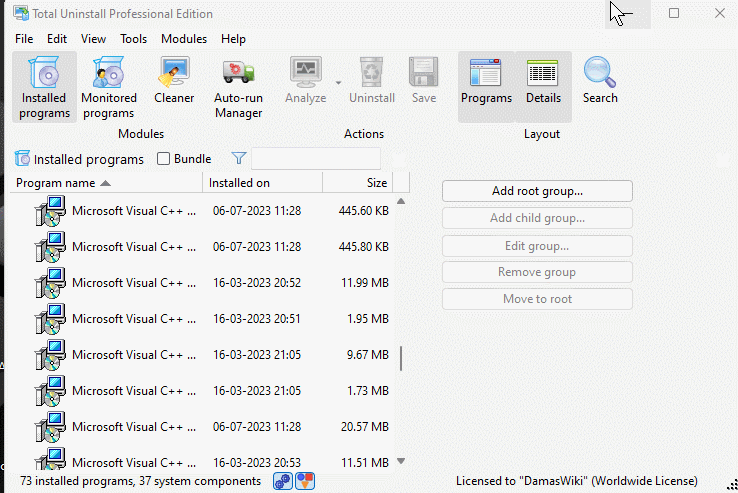Open the Edit menu
Viewport: 738px width, 493px height.
point(57,39)
